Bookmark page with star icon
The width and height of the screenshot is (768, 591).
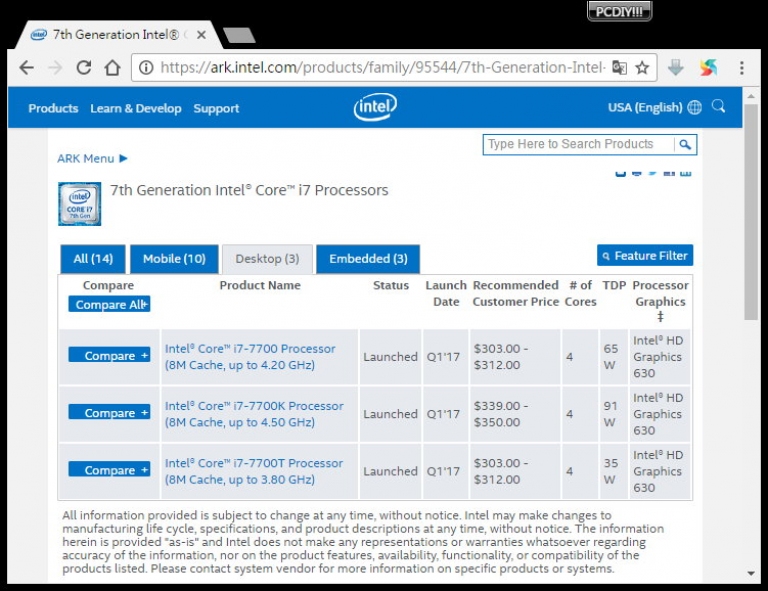click(642, 68)
